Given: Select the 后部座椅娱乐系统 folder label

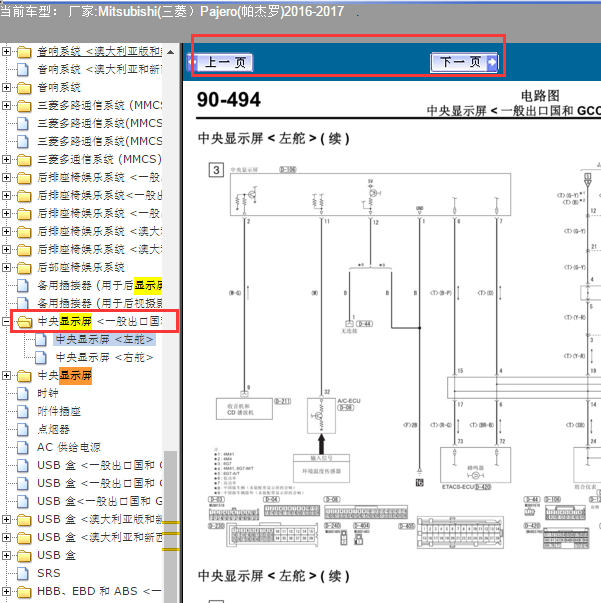Looking at the screenshot, I should click(81, 267).
